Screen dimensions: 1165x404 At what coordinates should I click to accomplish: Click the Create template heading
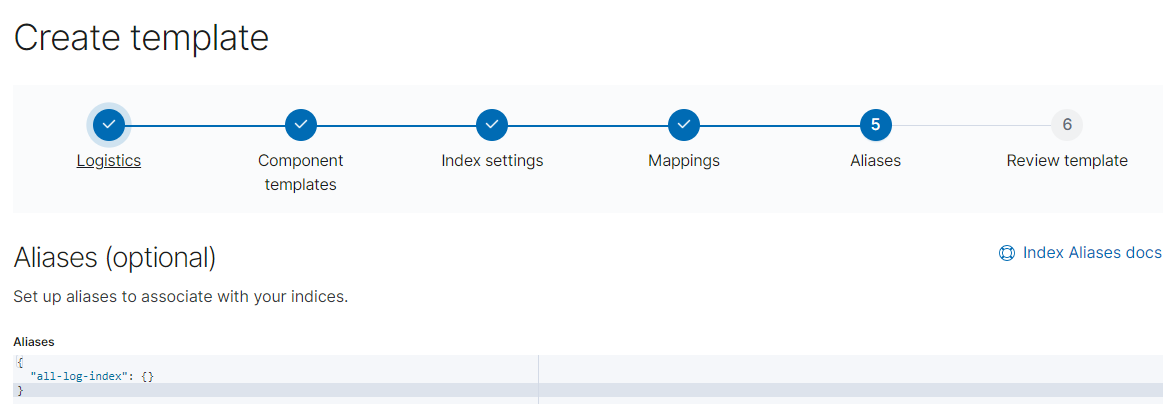141,38
